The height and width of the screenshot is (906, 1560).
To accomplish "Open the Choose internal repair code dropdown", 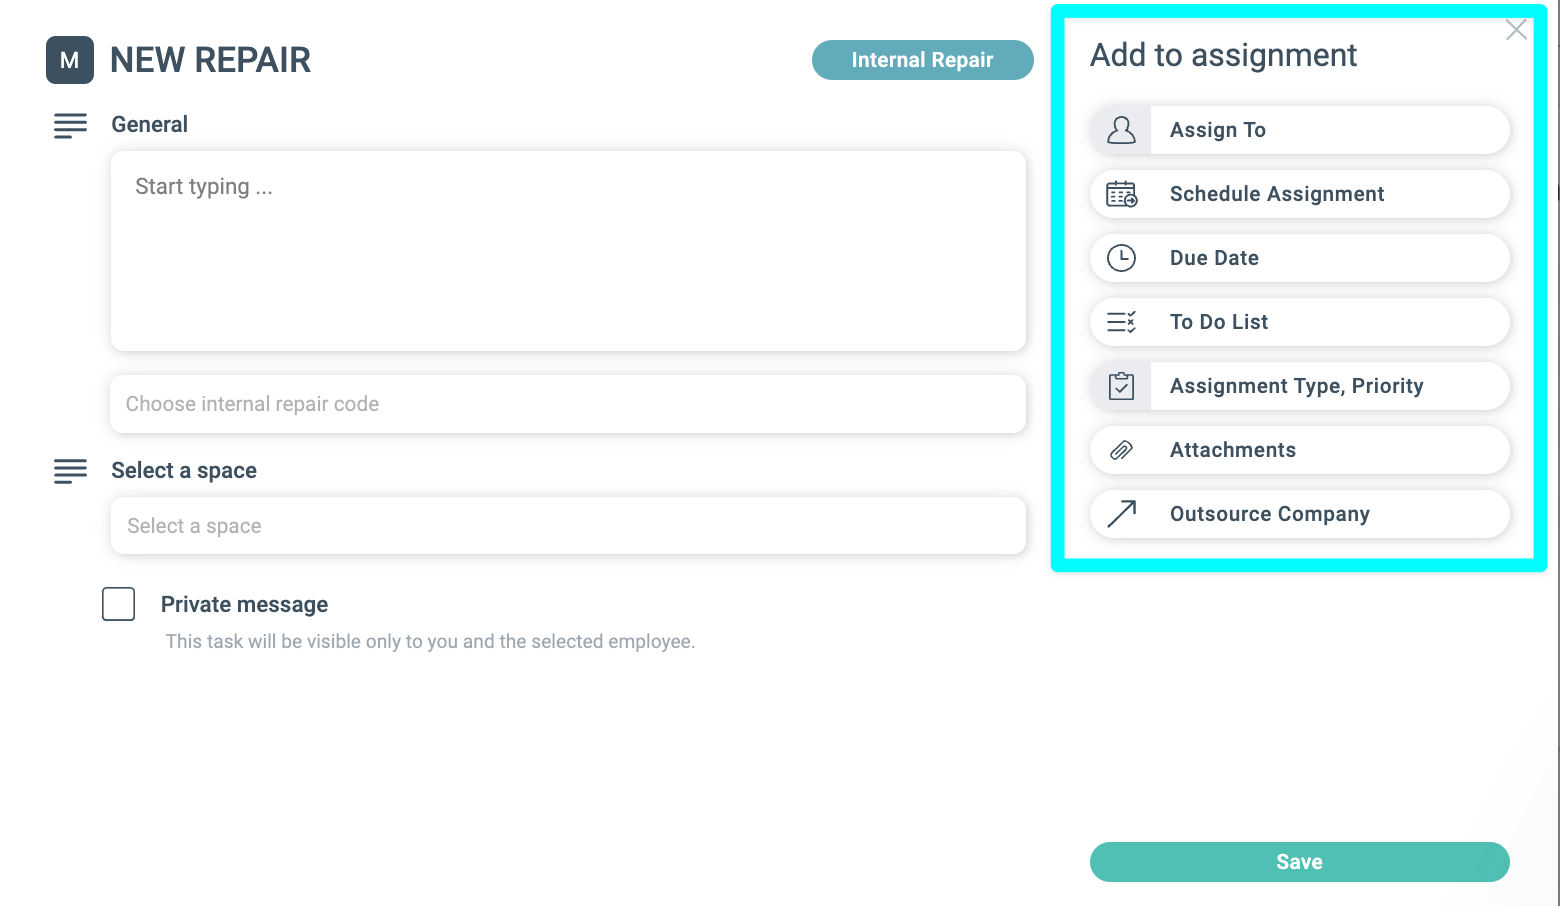I will (x=568, y=404).
